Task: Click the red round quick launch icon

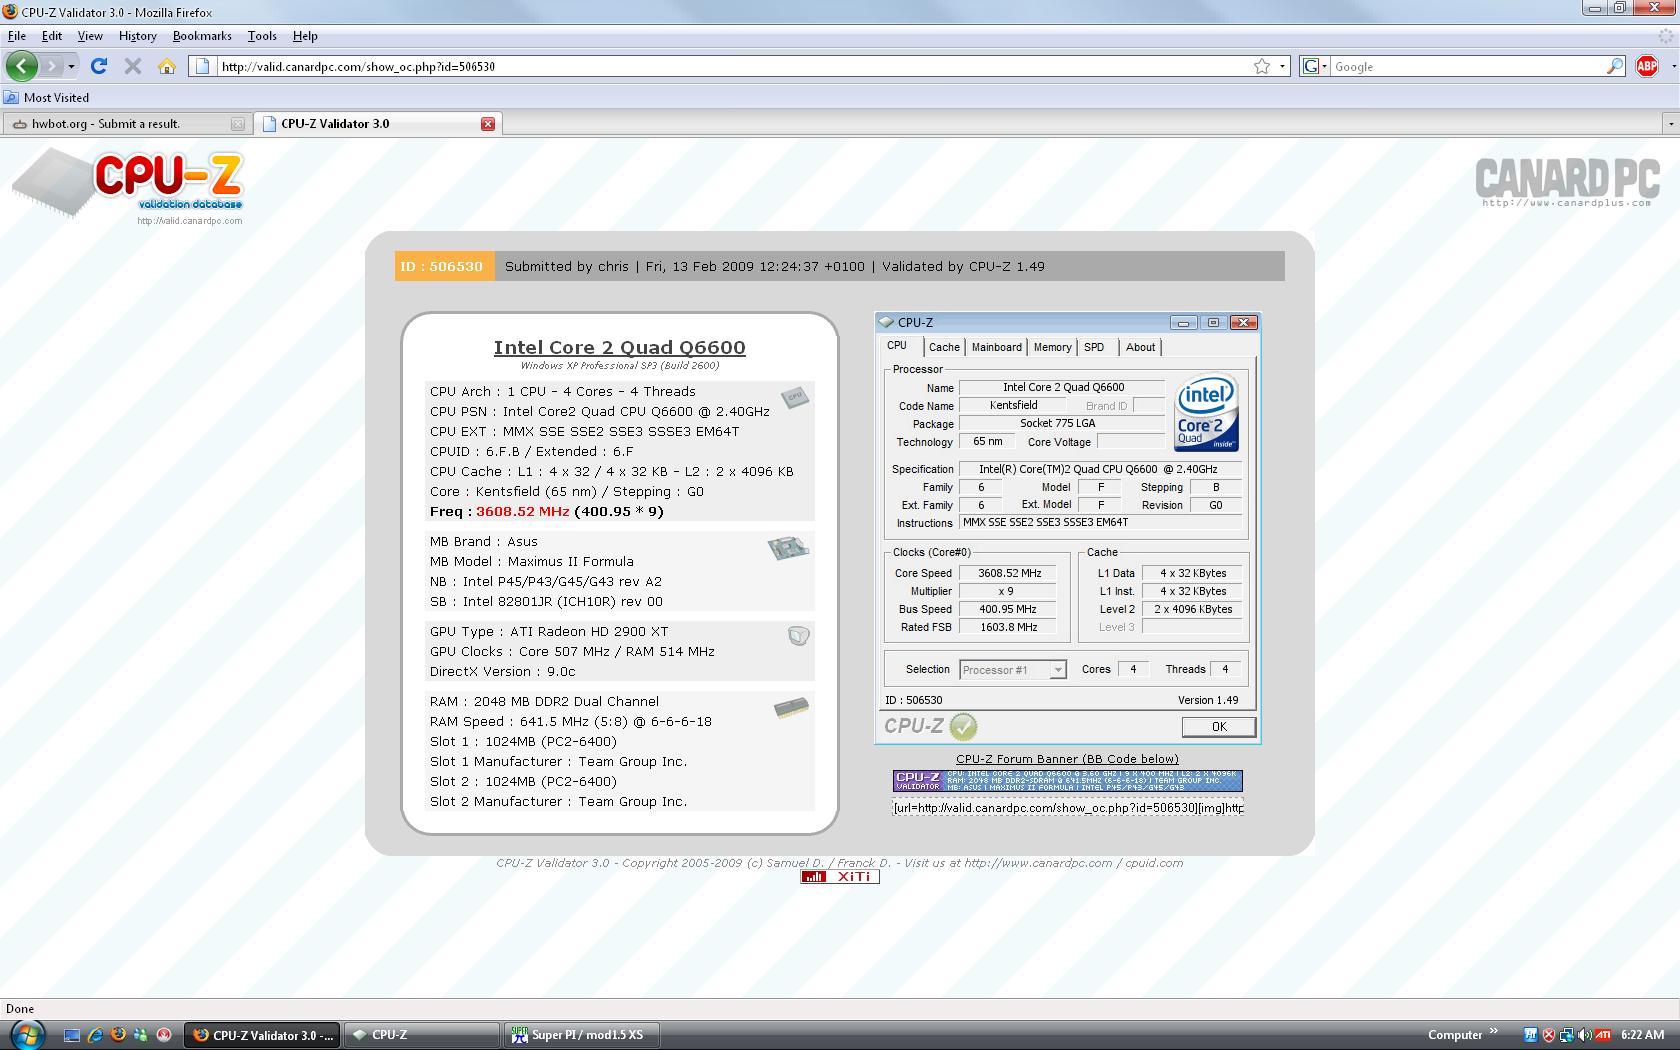Action: (x=164, y=1035)
